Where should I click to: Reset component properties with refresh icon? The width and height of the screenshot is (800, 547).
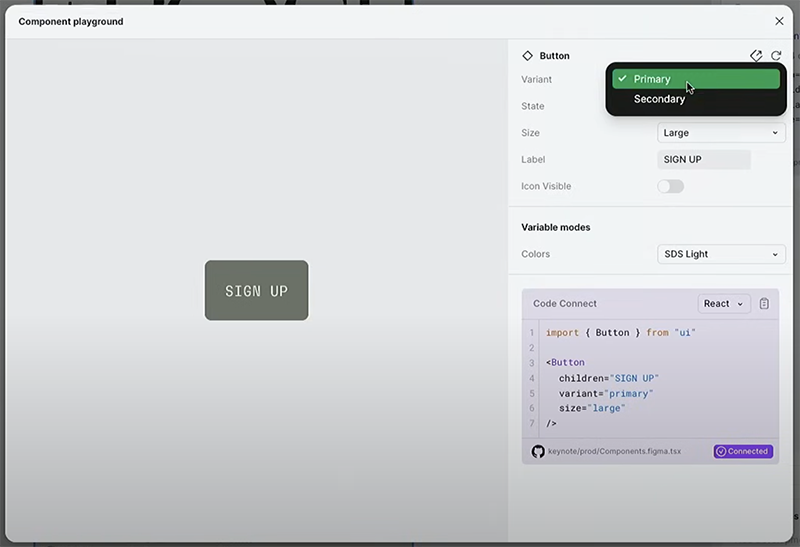pos(776,56)
